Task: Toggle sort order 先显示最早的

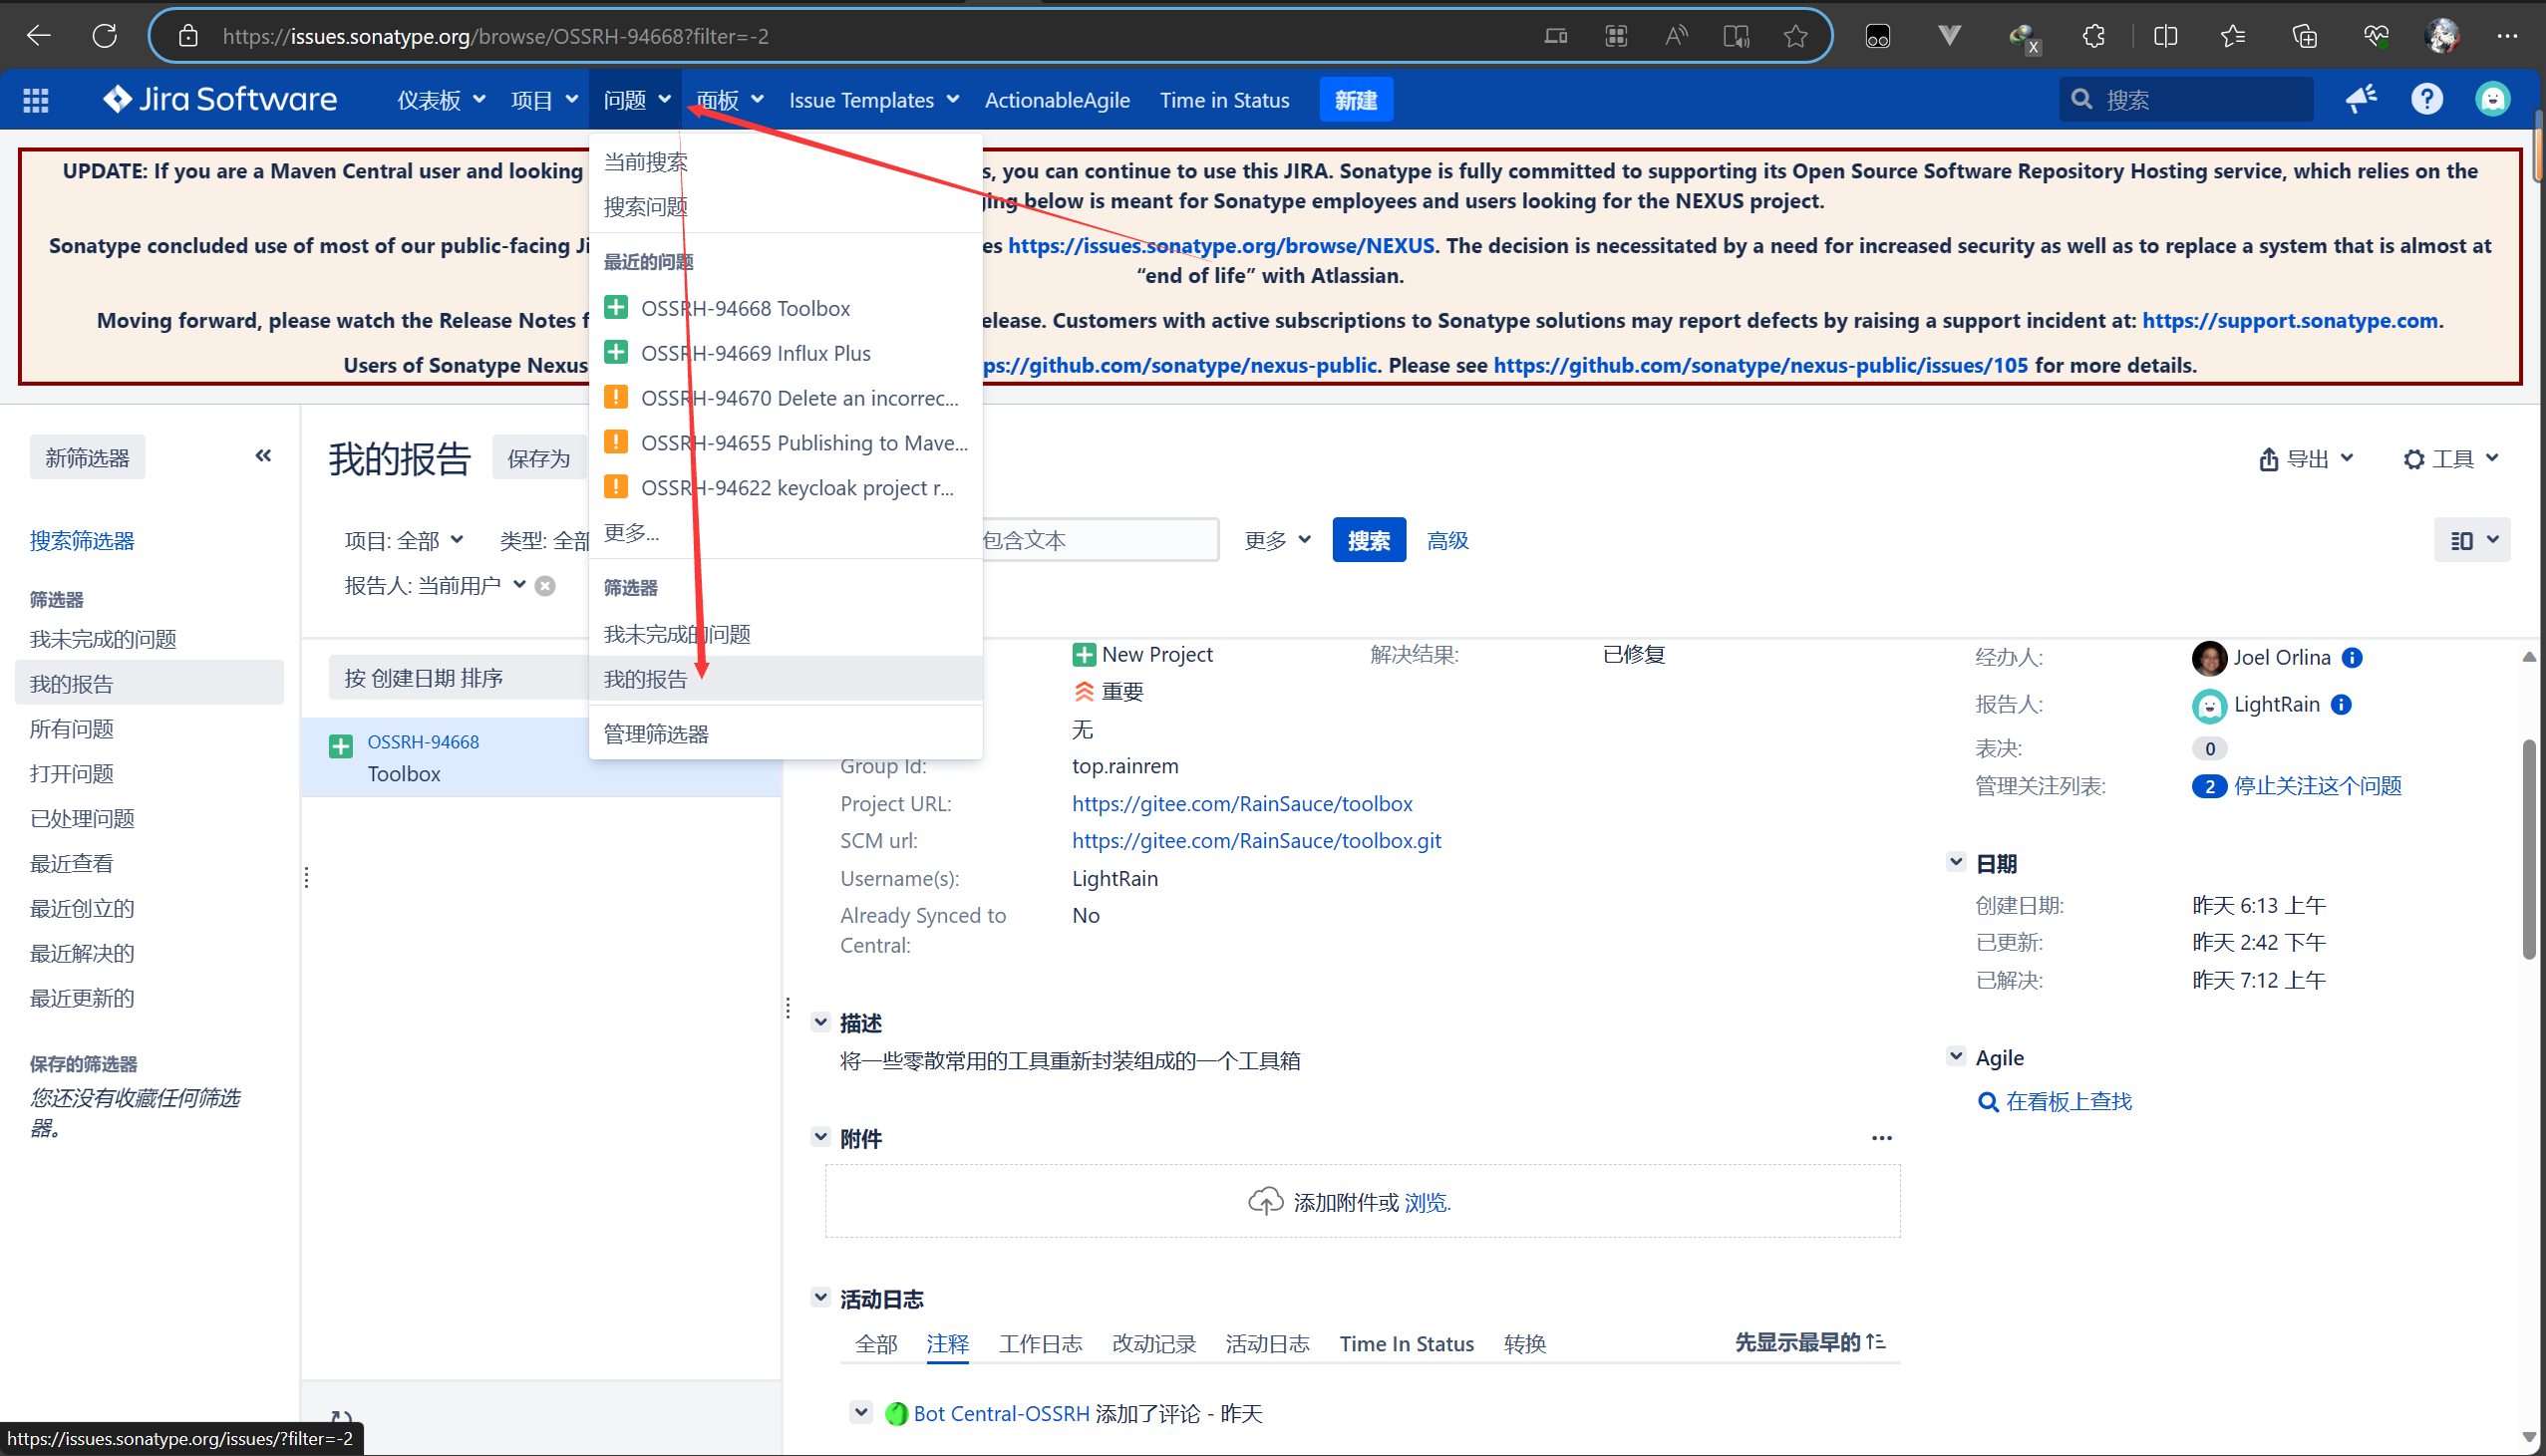Action: (x=1809, y=1342)
